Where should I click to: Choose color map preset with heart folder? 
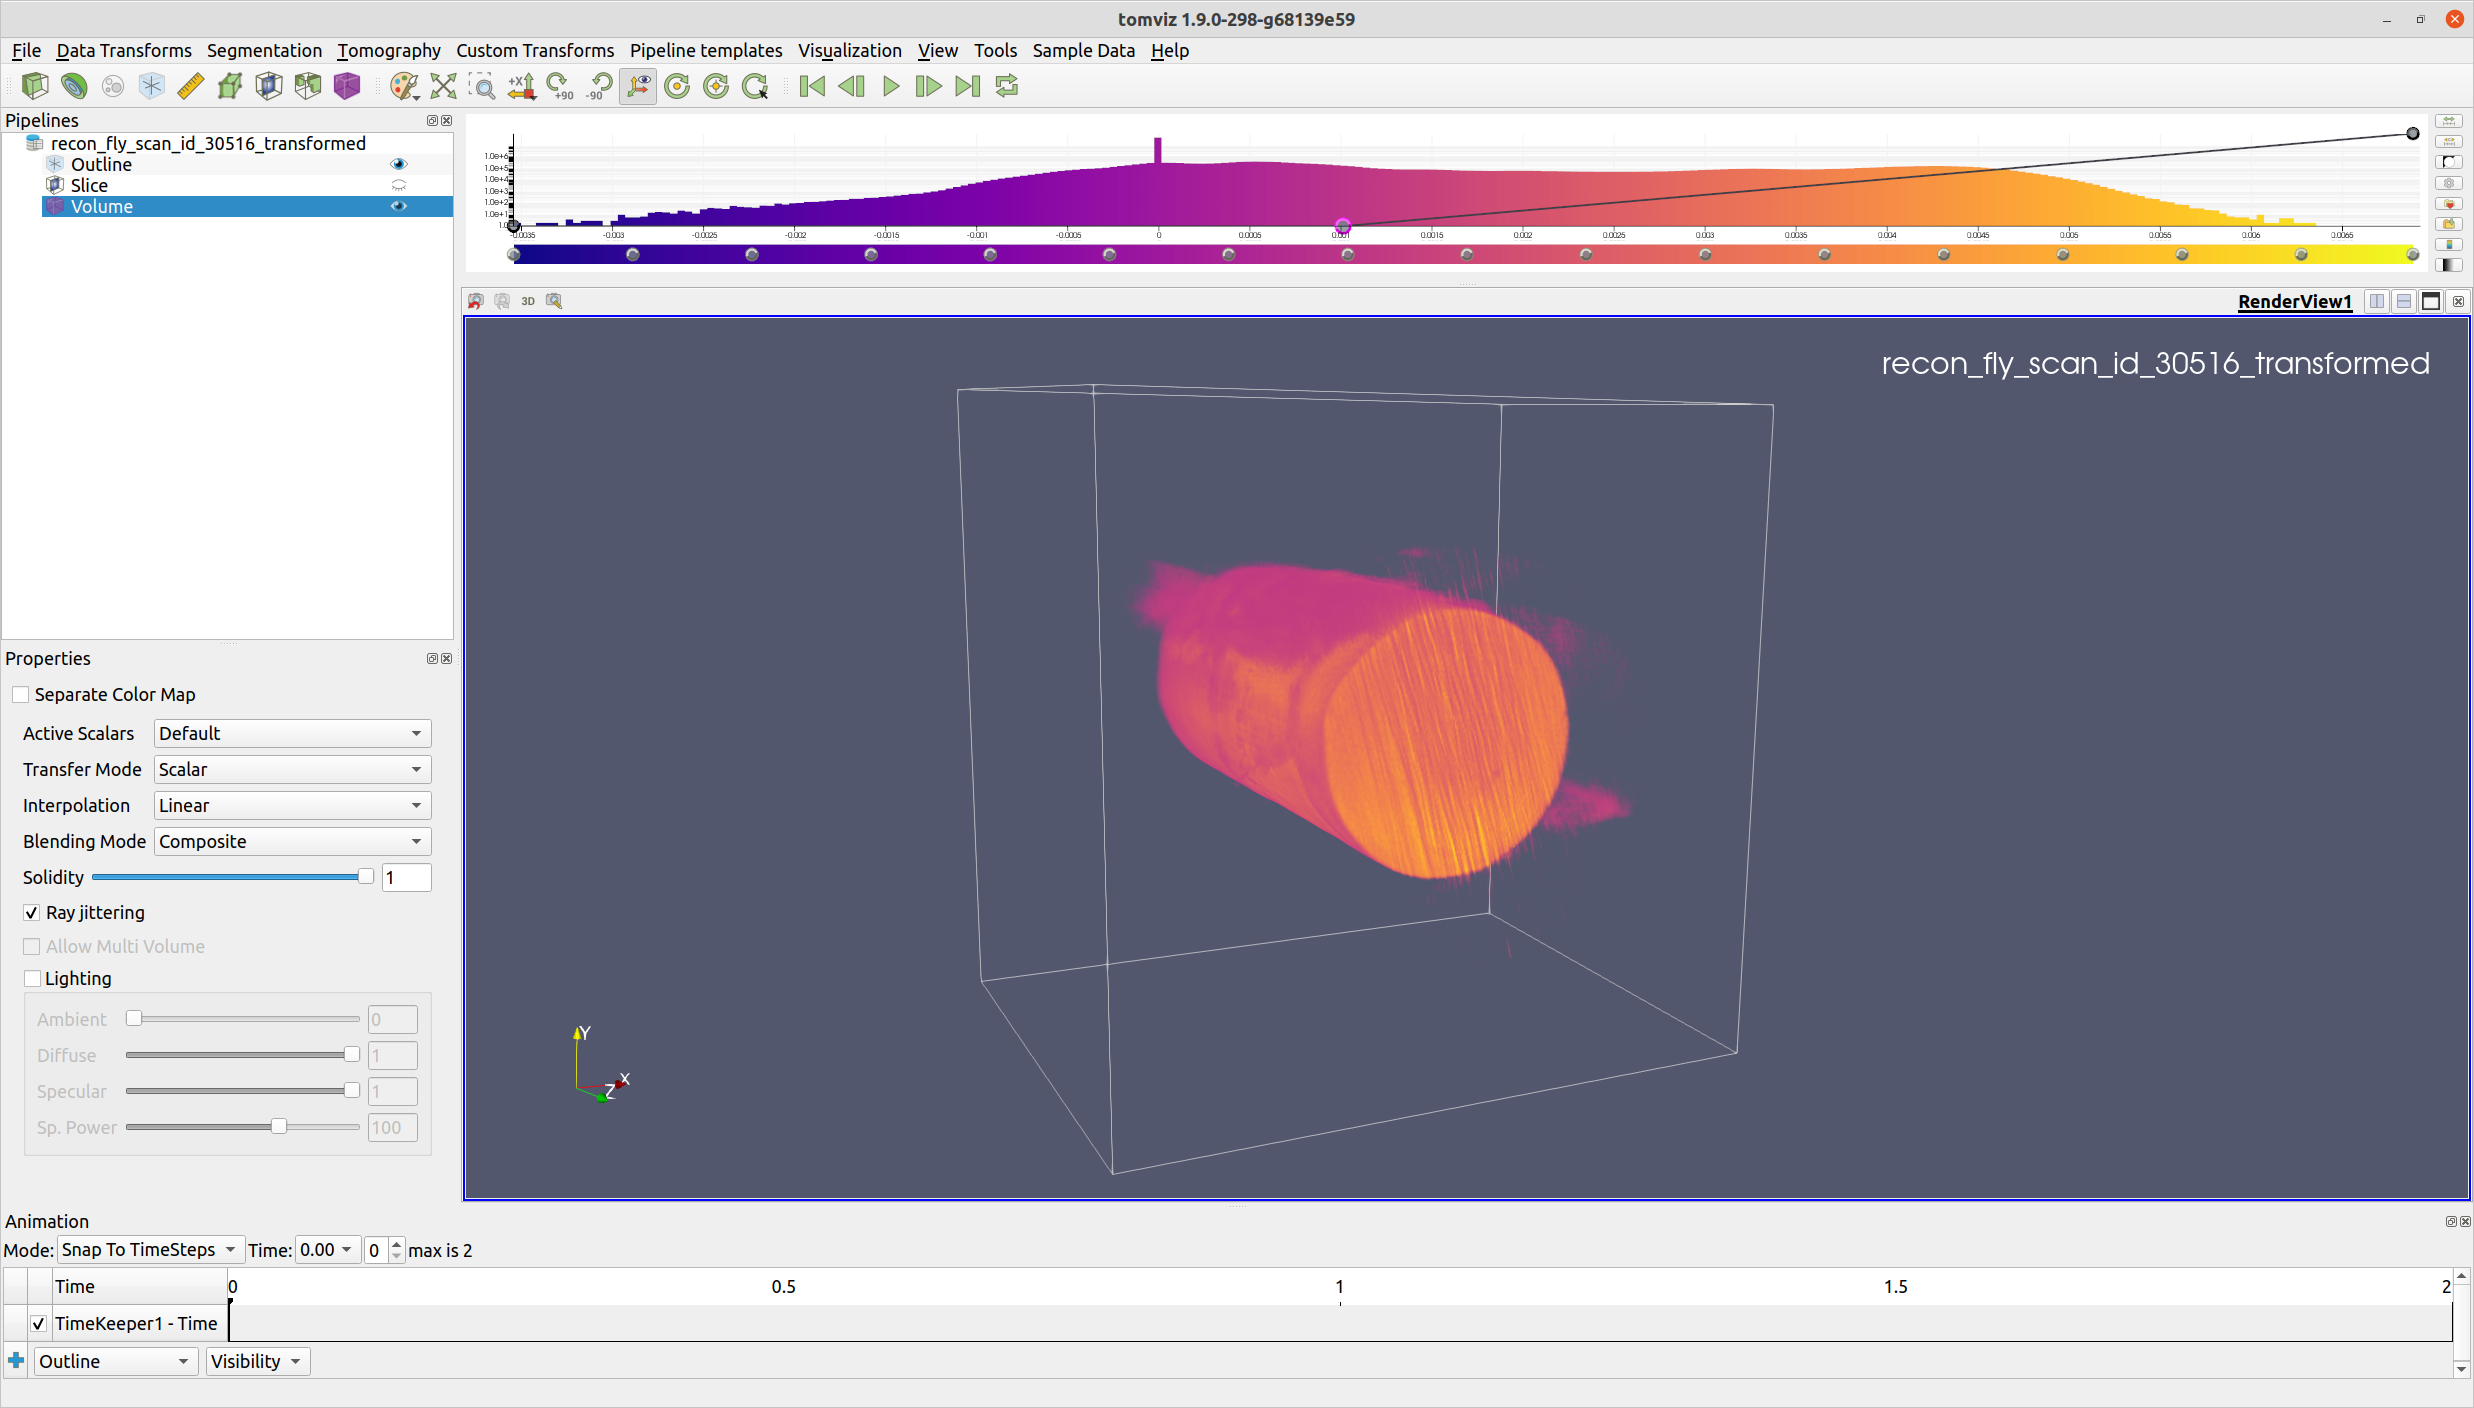(2449, 203)
